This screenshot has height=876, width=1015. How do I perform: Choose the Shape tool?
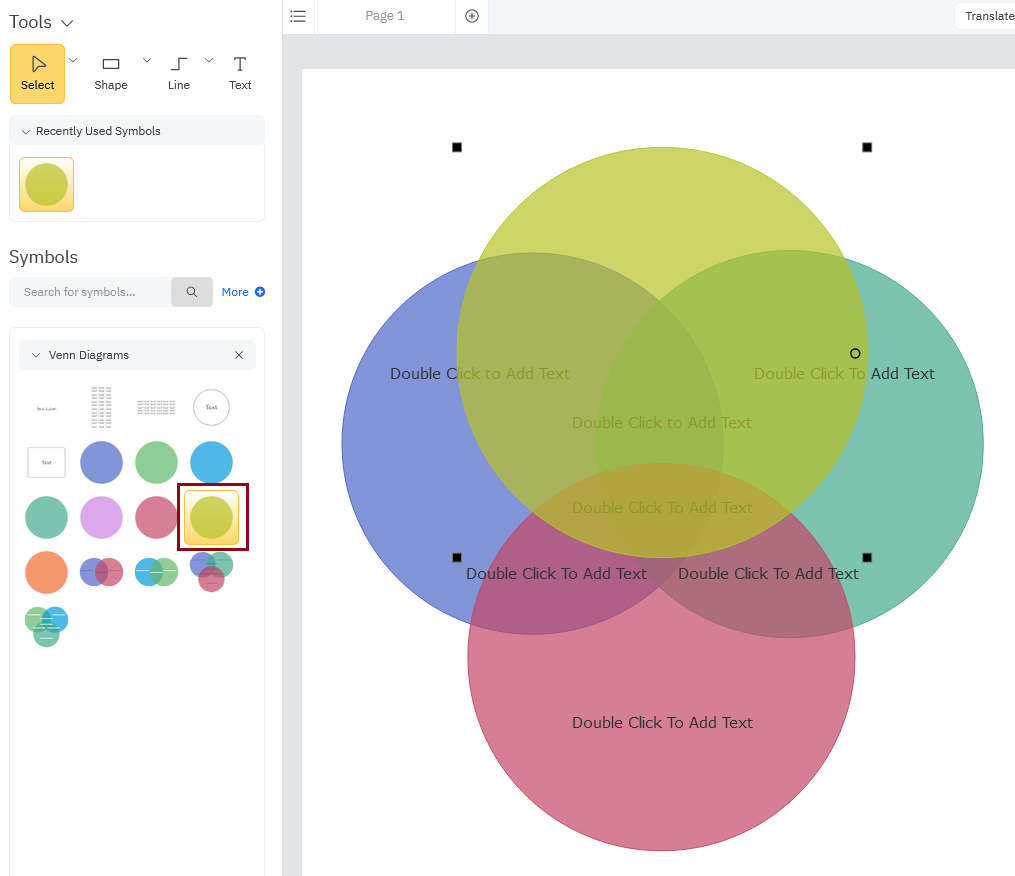[111, 70]
